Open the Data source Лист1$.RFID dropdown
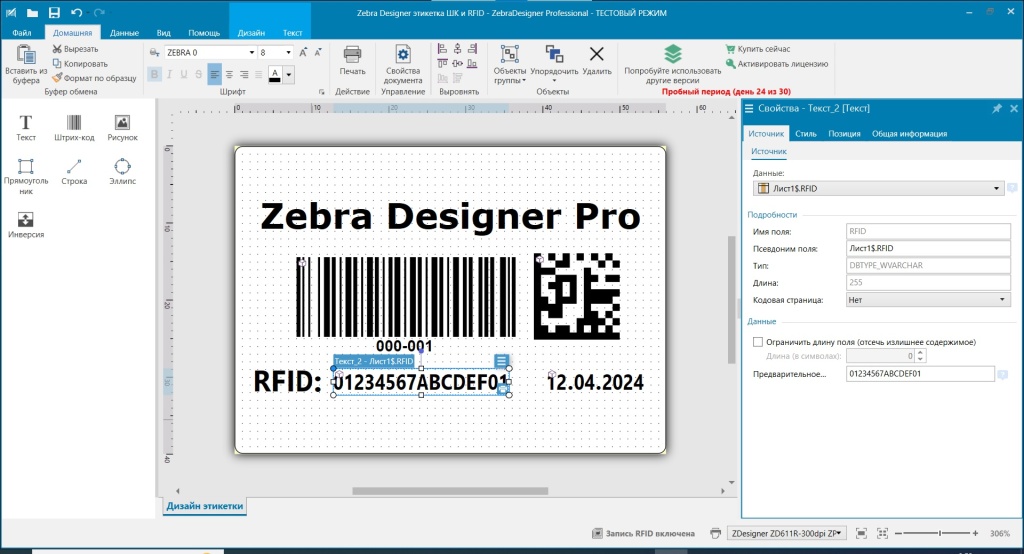 pyautogui.click(x=996, y=188)
